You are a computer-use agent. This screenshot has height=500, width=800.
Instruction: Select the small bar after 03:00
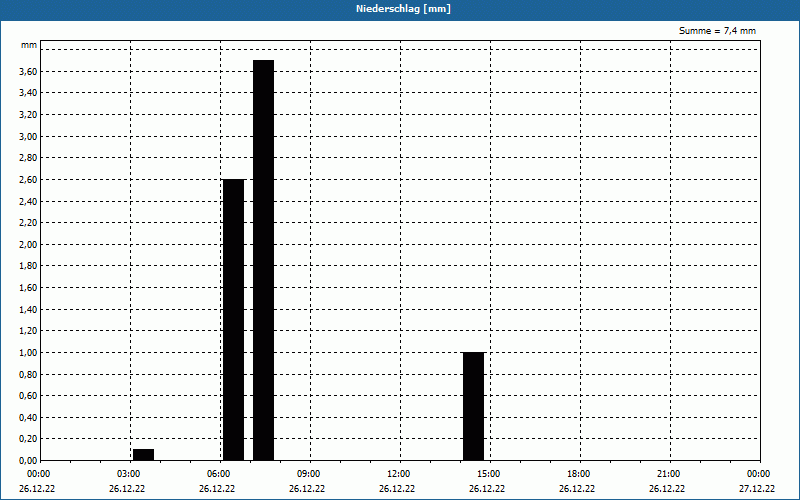(143, 455)
